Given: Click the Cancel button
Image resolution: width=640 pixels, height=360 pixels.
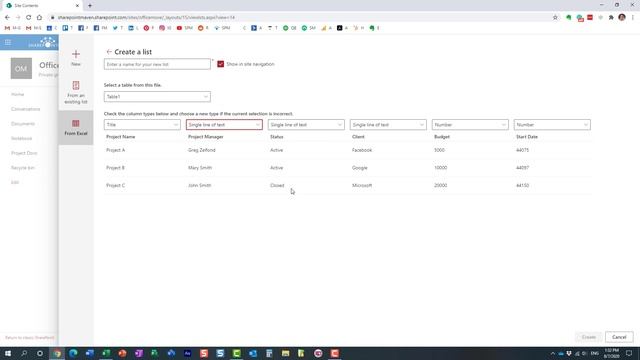Looking at the screenshot, I should tap(619, 337).
